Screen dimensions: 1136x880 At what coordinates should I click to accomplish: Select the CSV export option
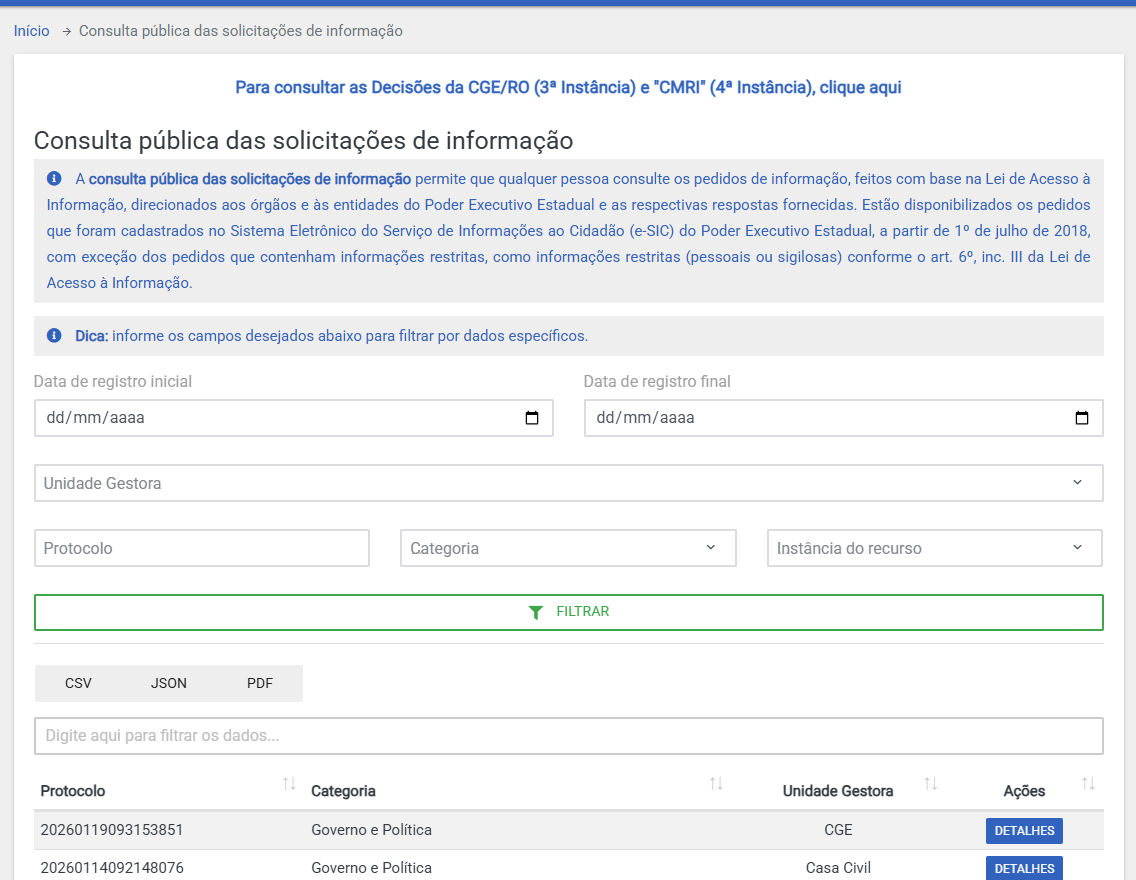(78, 683)
